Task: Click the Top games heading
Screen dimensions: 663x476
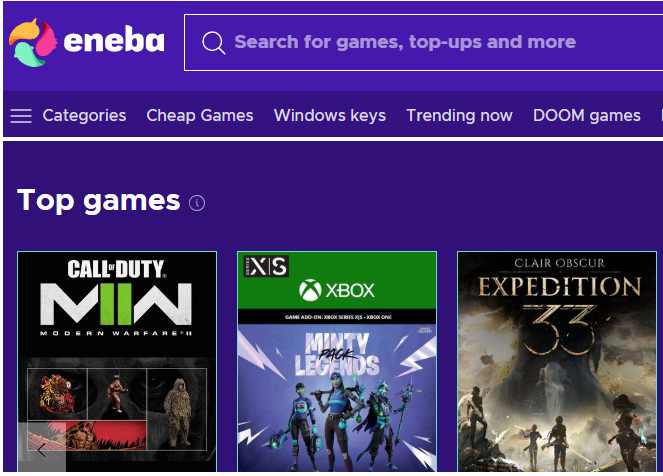Action: click(98, 200)
